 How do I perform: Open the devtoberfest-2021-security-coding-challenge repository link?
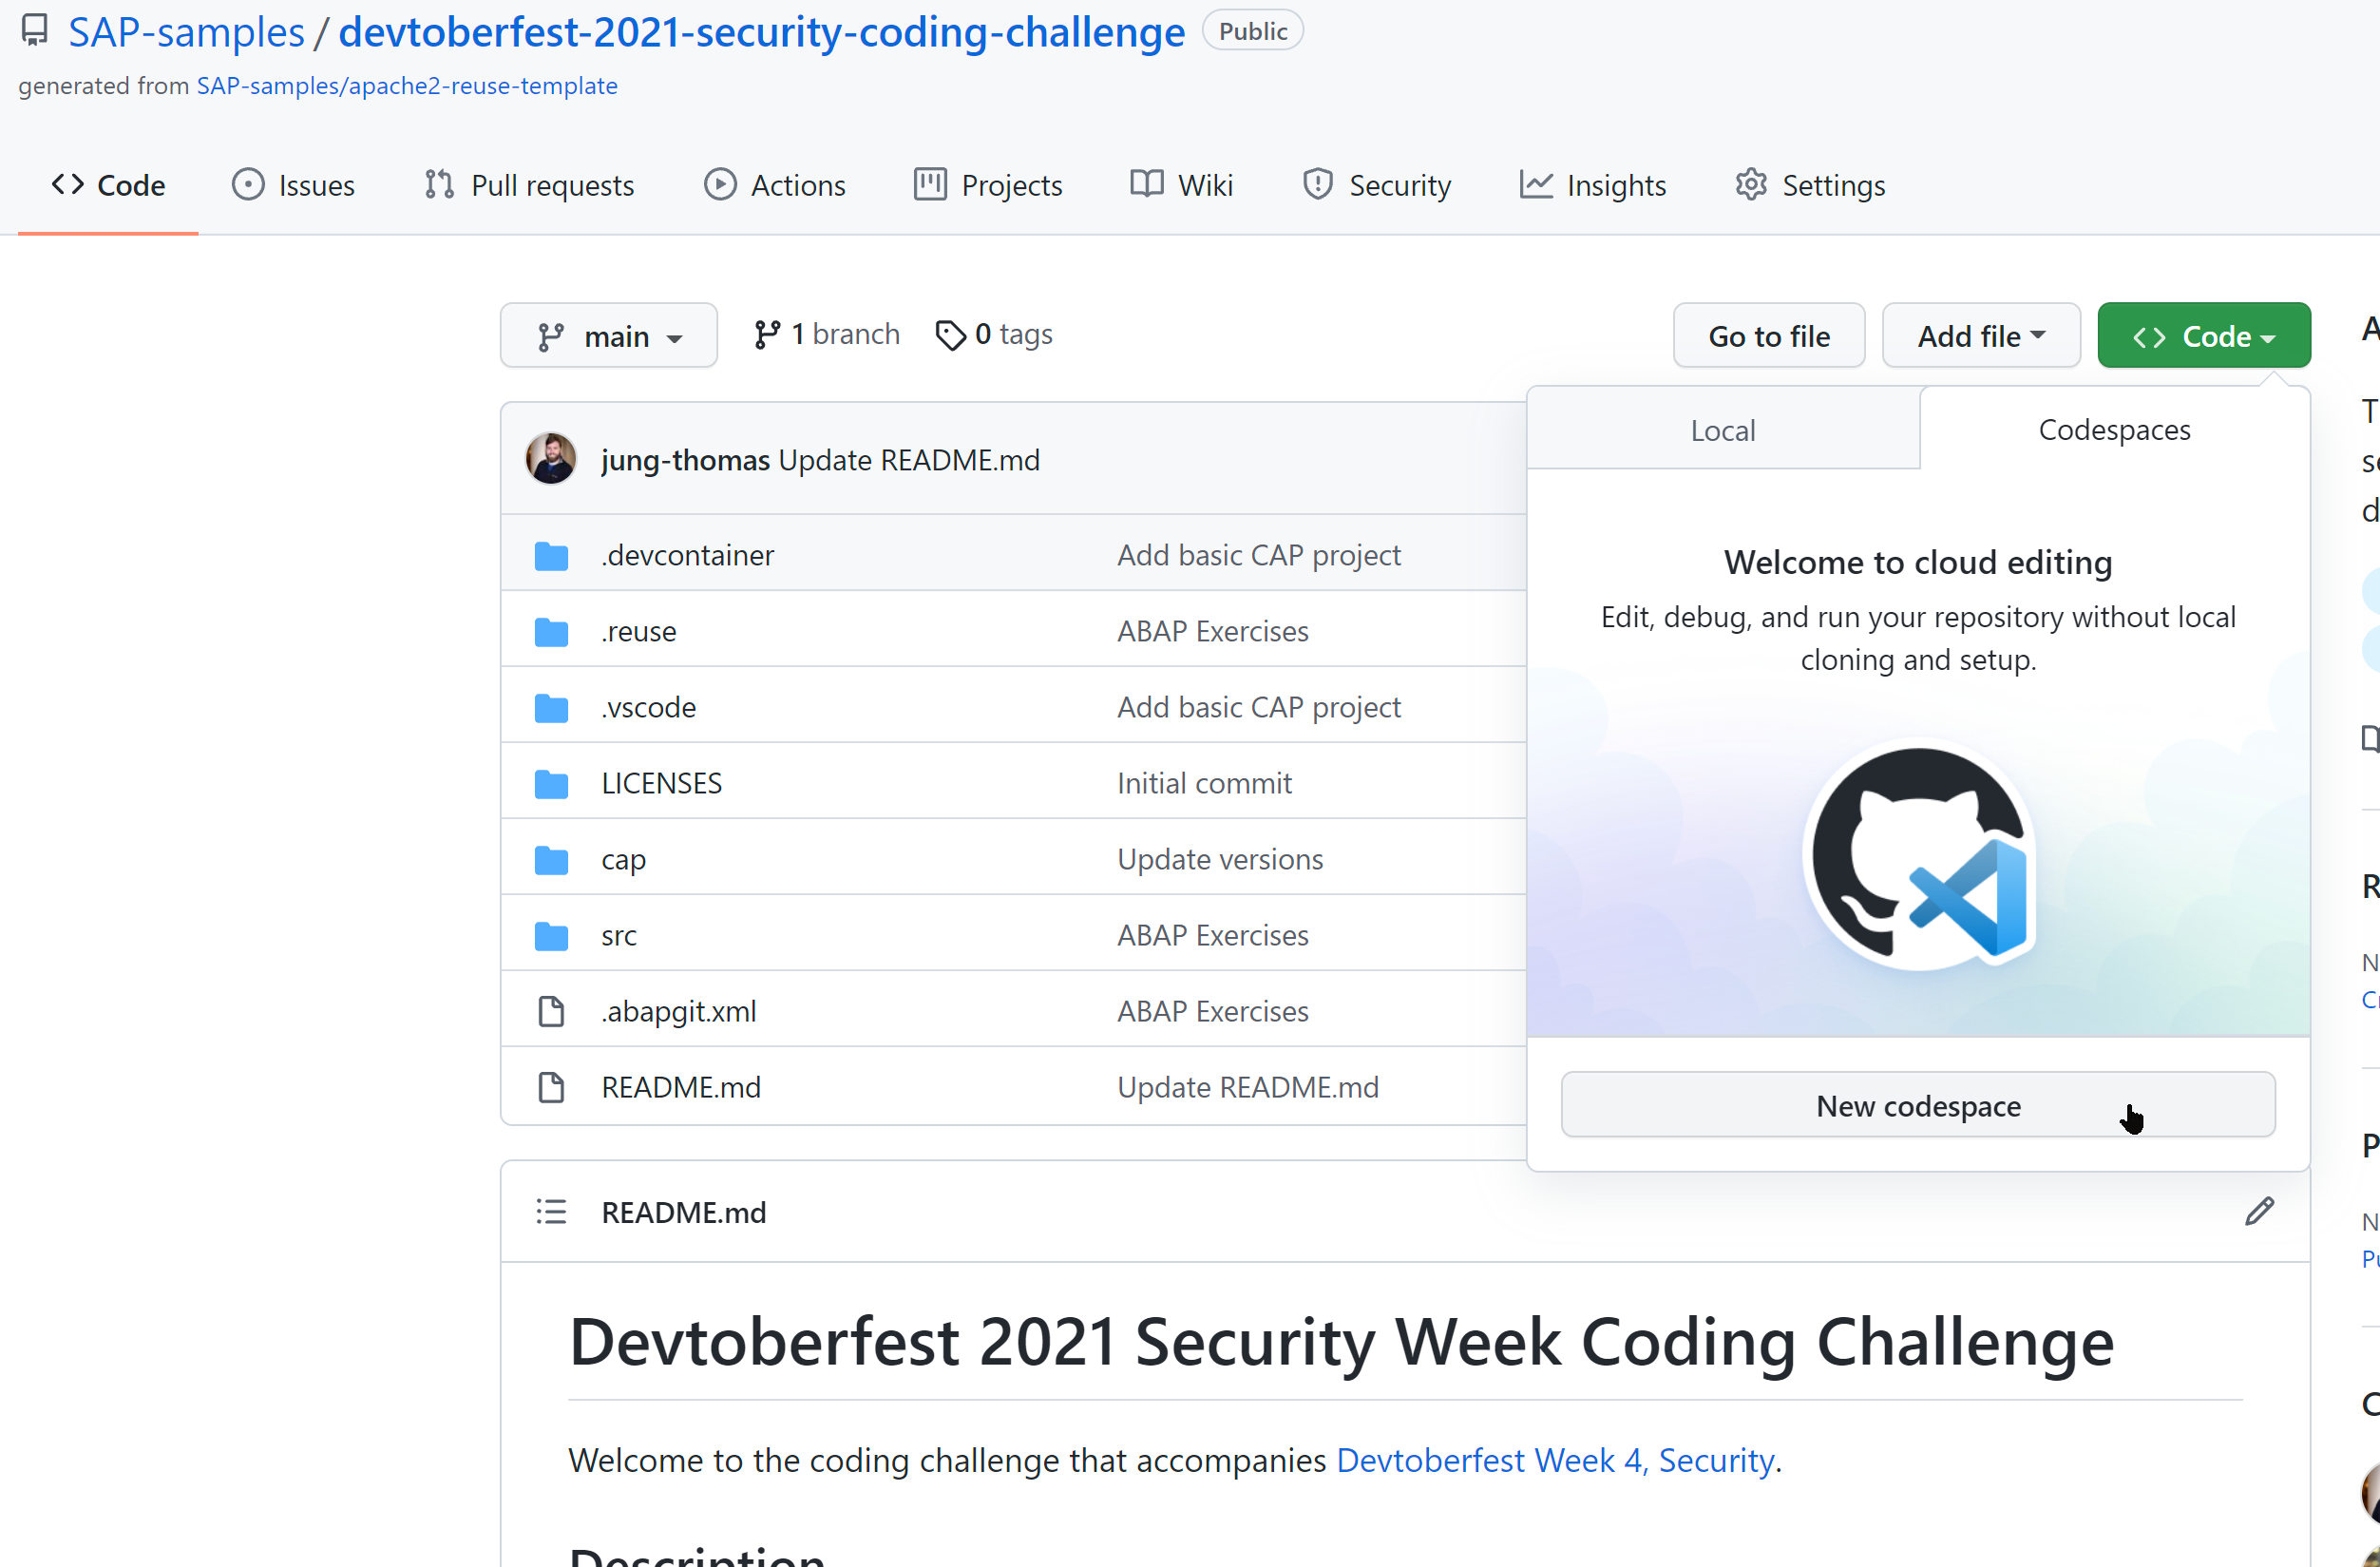point(762,32)
